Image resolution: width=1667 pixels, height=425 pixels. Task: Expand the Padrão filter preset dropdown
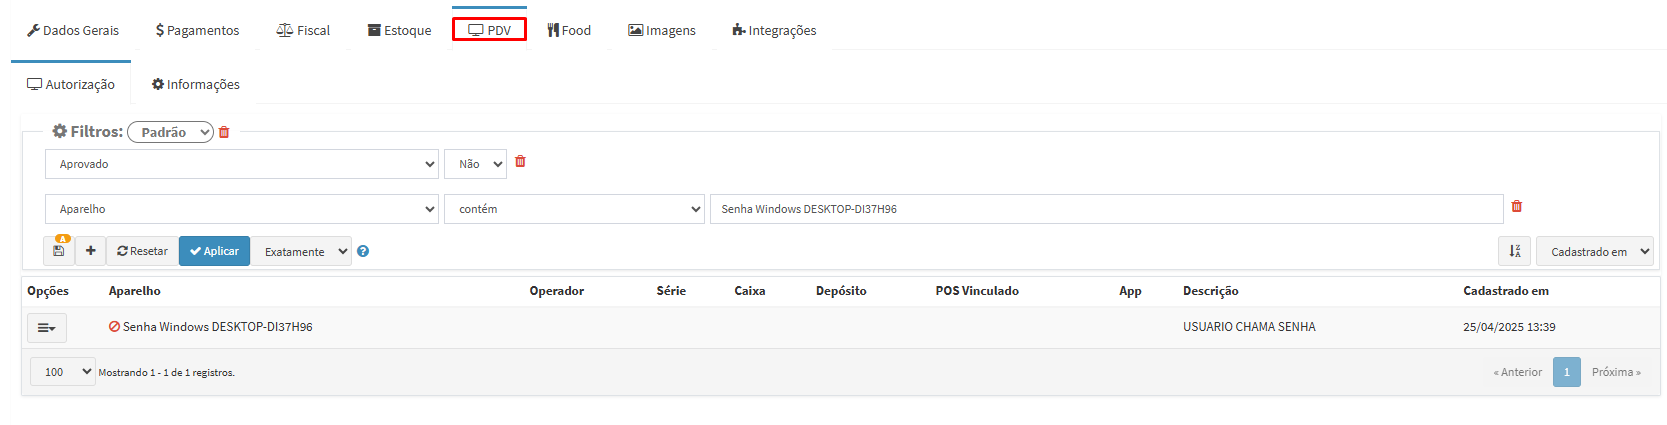coord(170,132)
